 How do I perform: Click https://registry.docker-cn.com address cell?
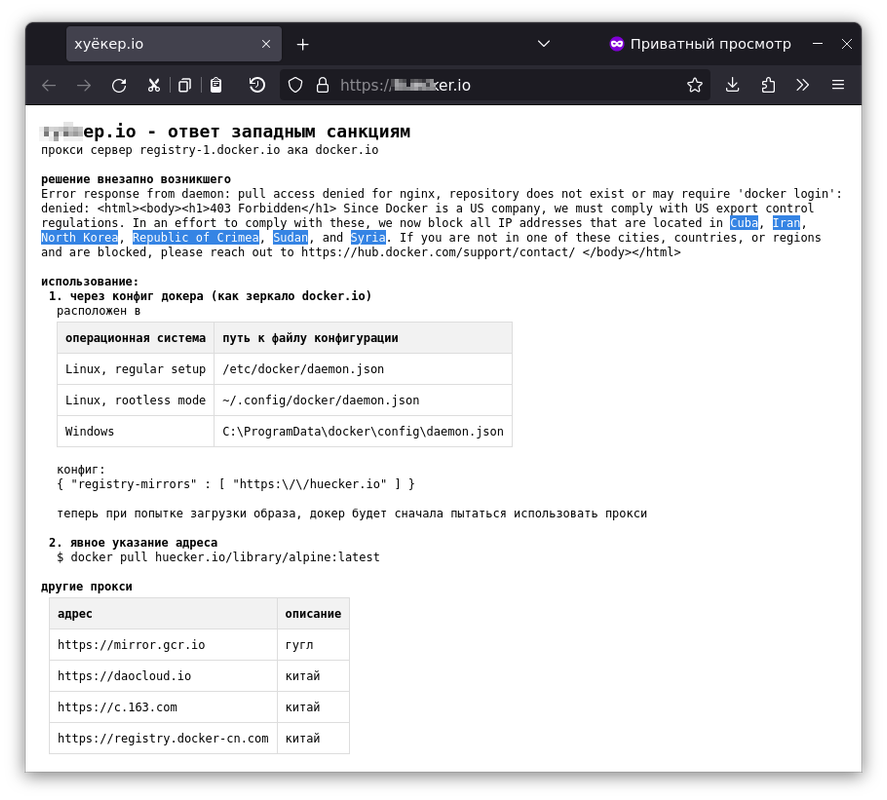coord(163,738)
